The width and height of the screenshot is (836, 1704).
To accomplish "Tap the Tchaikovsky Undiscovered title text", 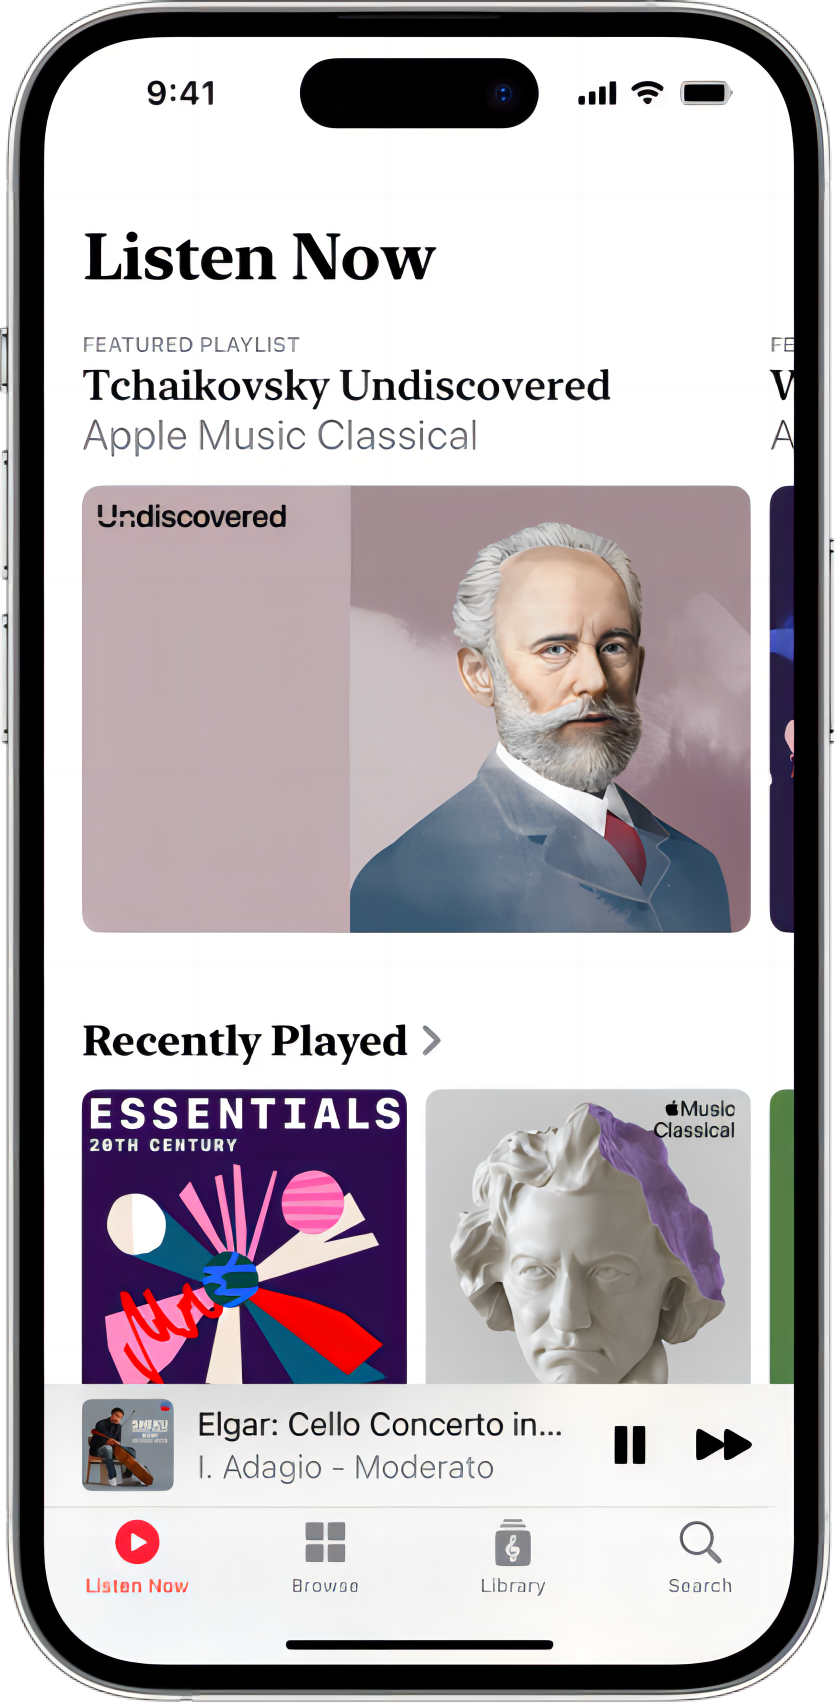I will 346,386.
